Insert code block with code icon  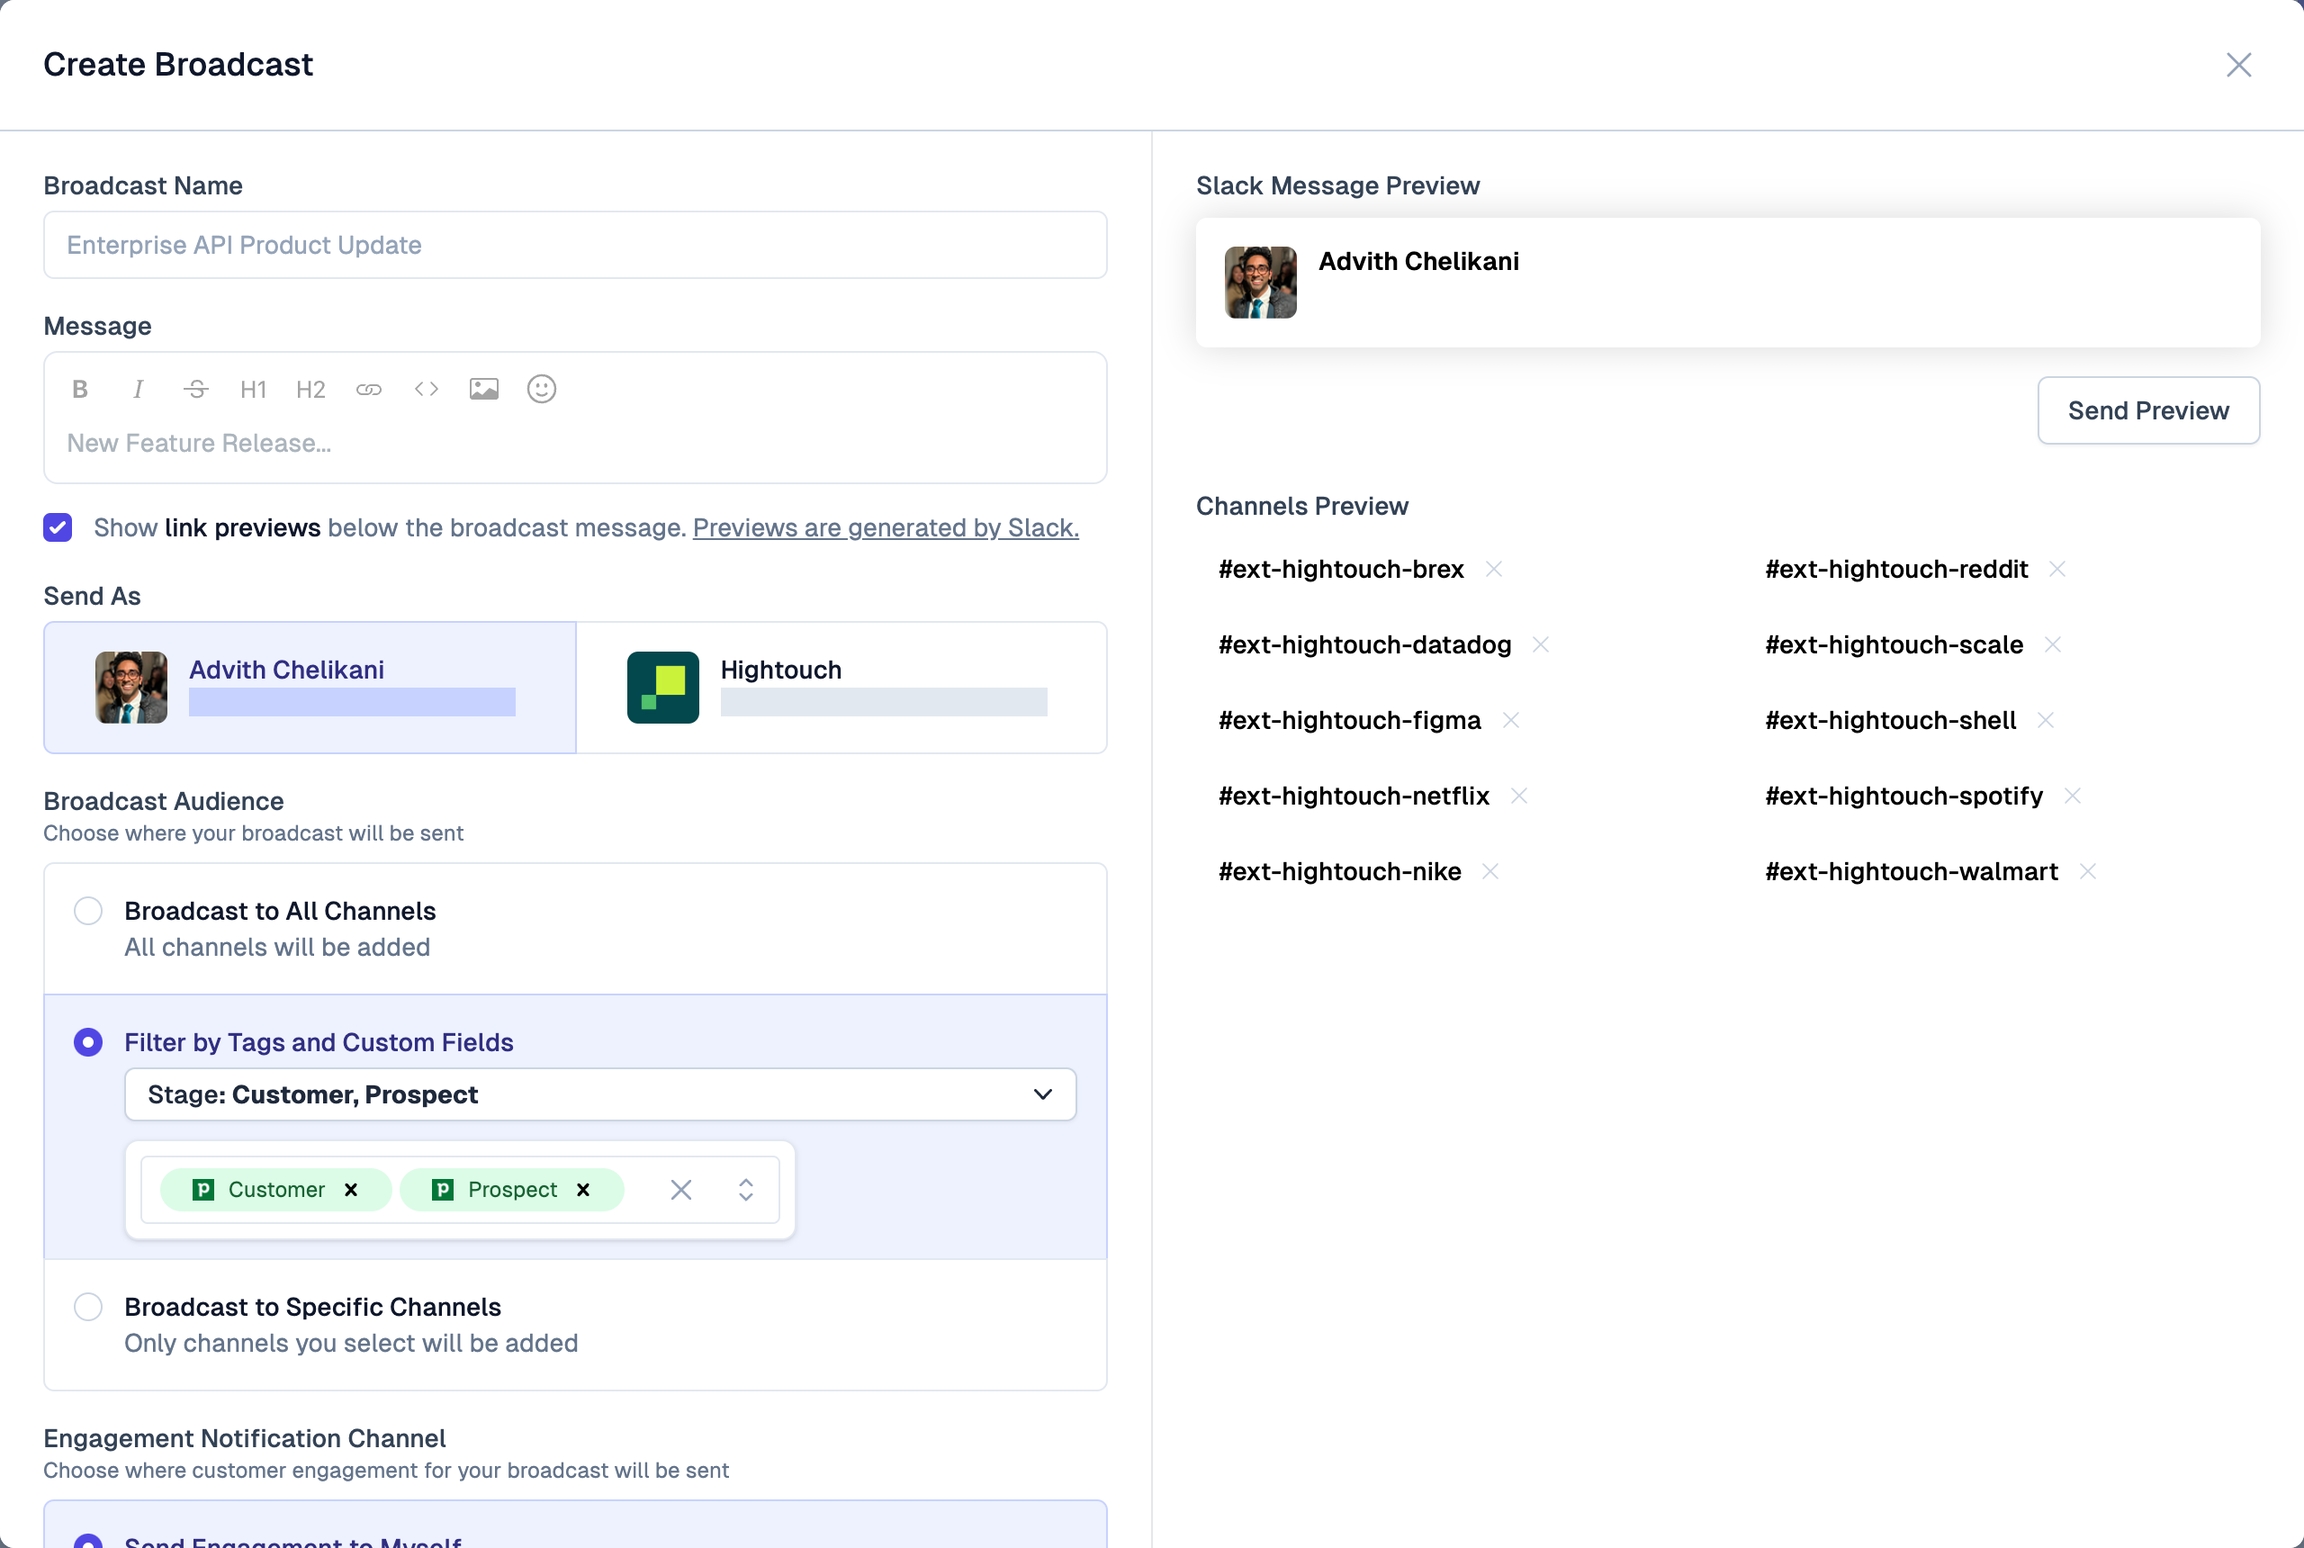[x=426, y=389]
